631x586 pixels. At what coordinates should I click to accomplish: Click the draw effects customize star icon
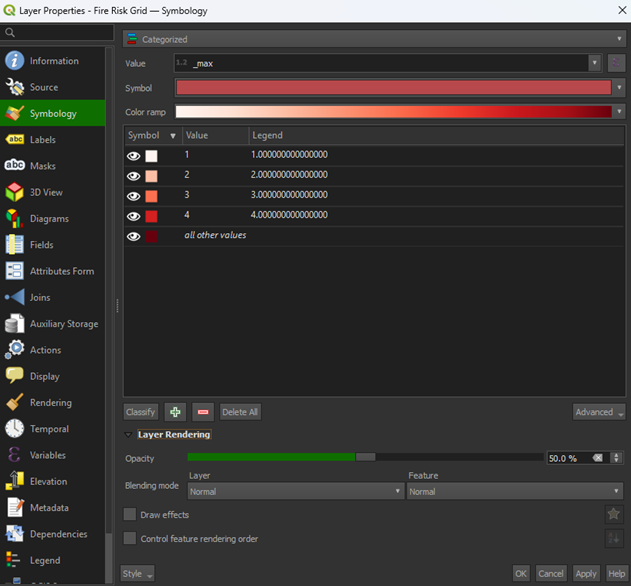pos(614,514)
